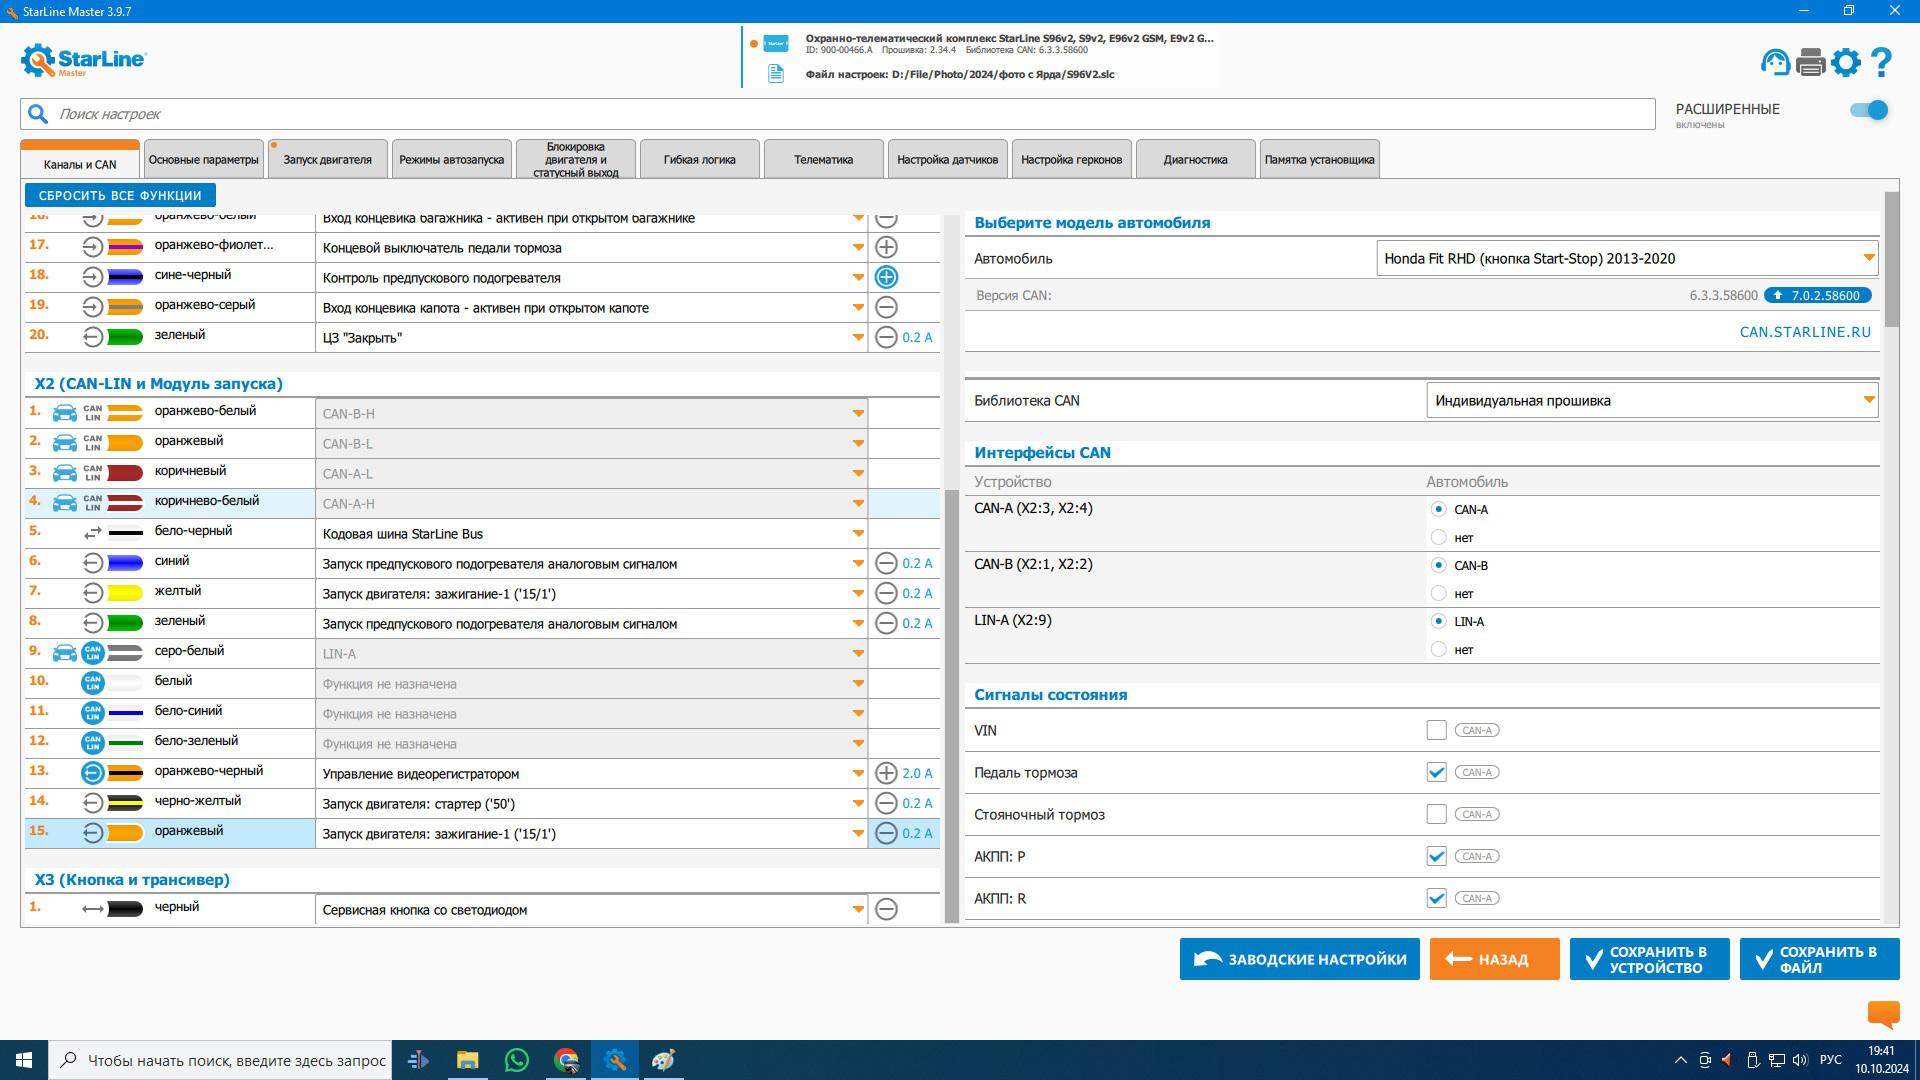
Task: Select нет radio for LIN-A interface
Action: click(x=1438, y=649)
